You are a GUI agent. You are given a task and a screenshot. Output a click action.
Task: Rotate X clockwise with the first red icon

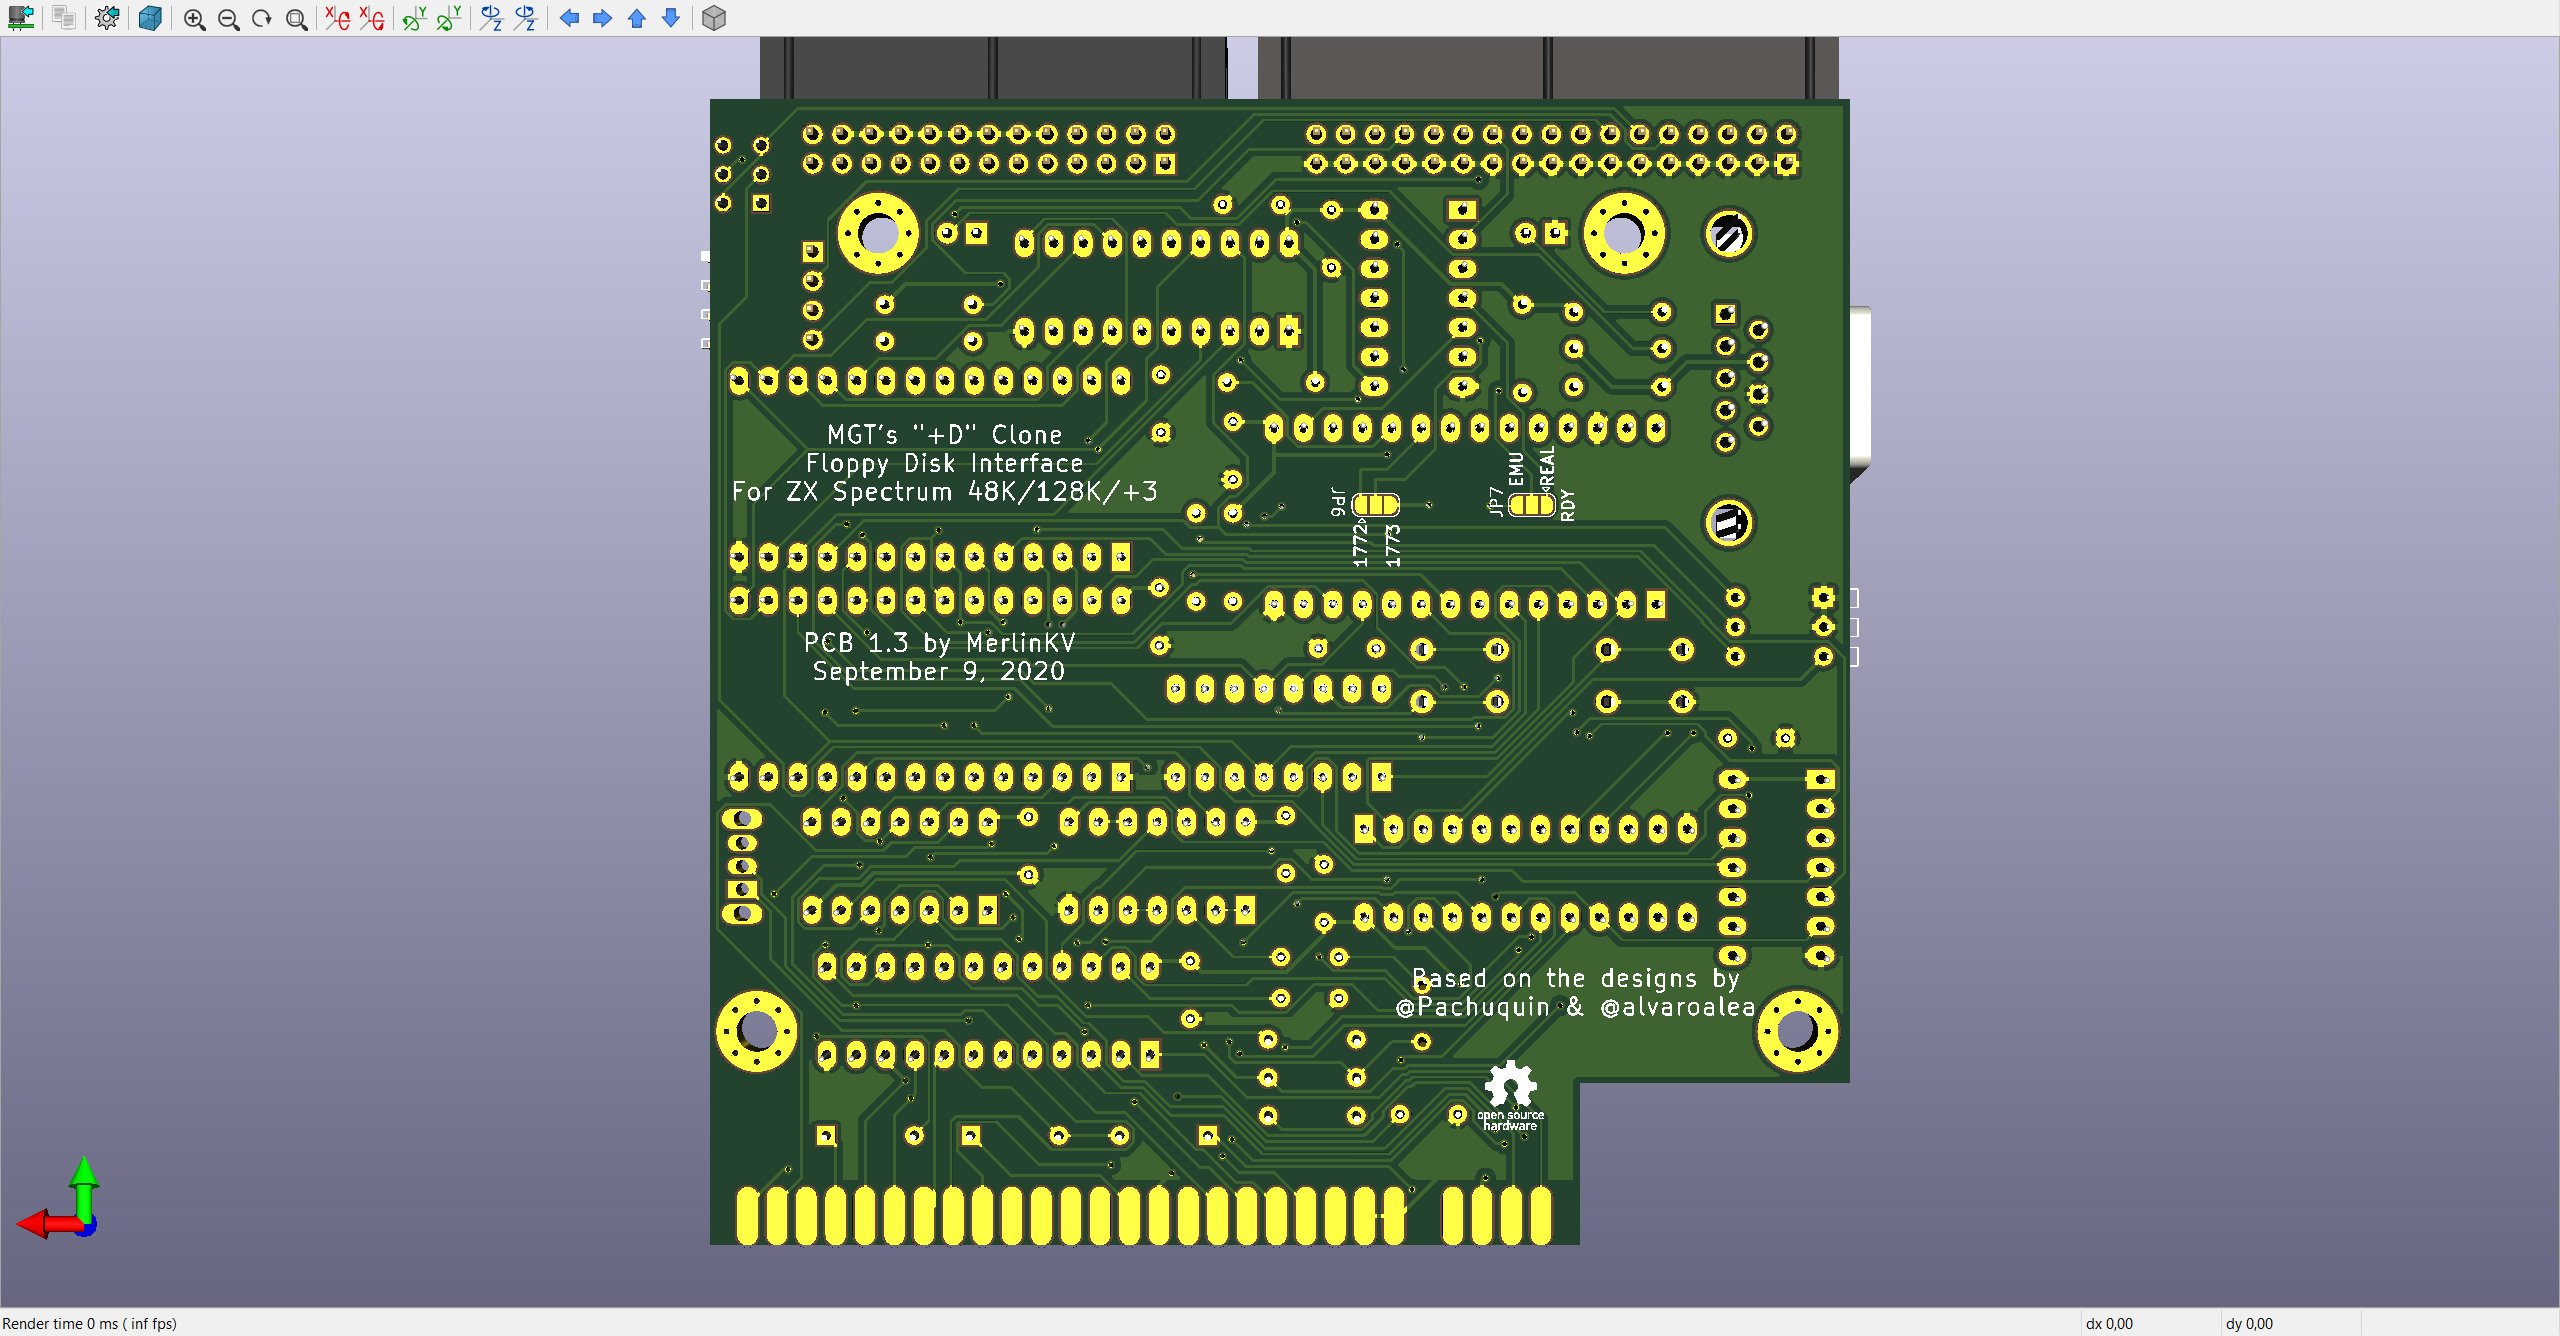(338, 18)
